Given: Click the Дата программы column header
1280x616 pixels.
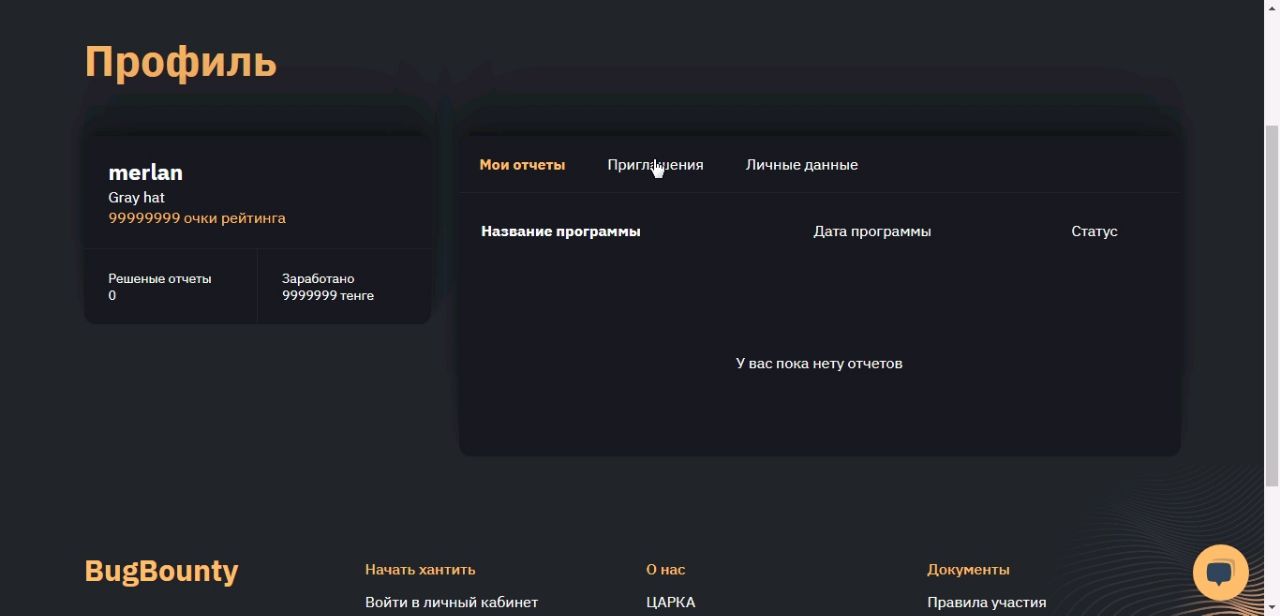Looking at the screenshot, I should pos(872,231).
